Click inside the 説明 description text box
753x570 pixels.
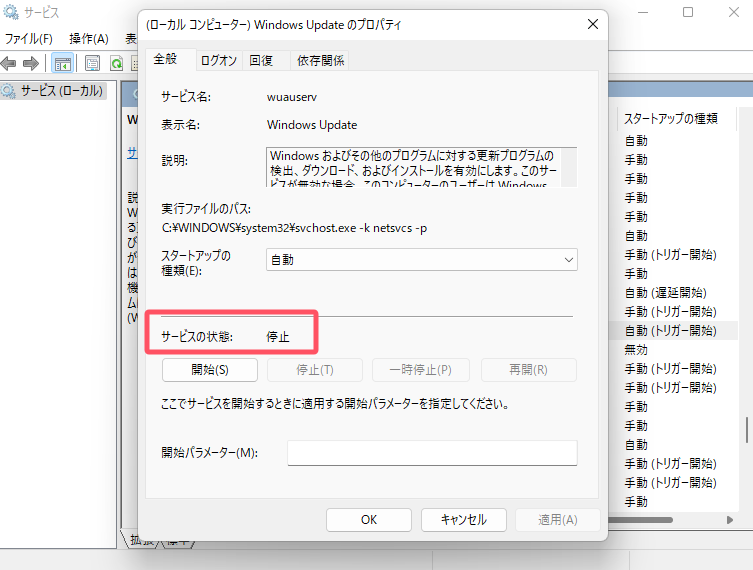coord(413,167)
